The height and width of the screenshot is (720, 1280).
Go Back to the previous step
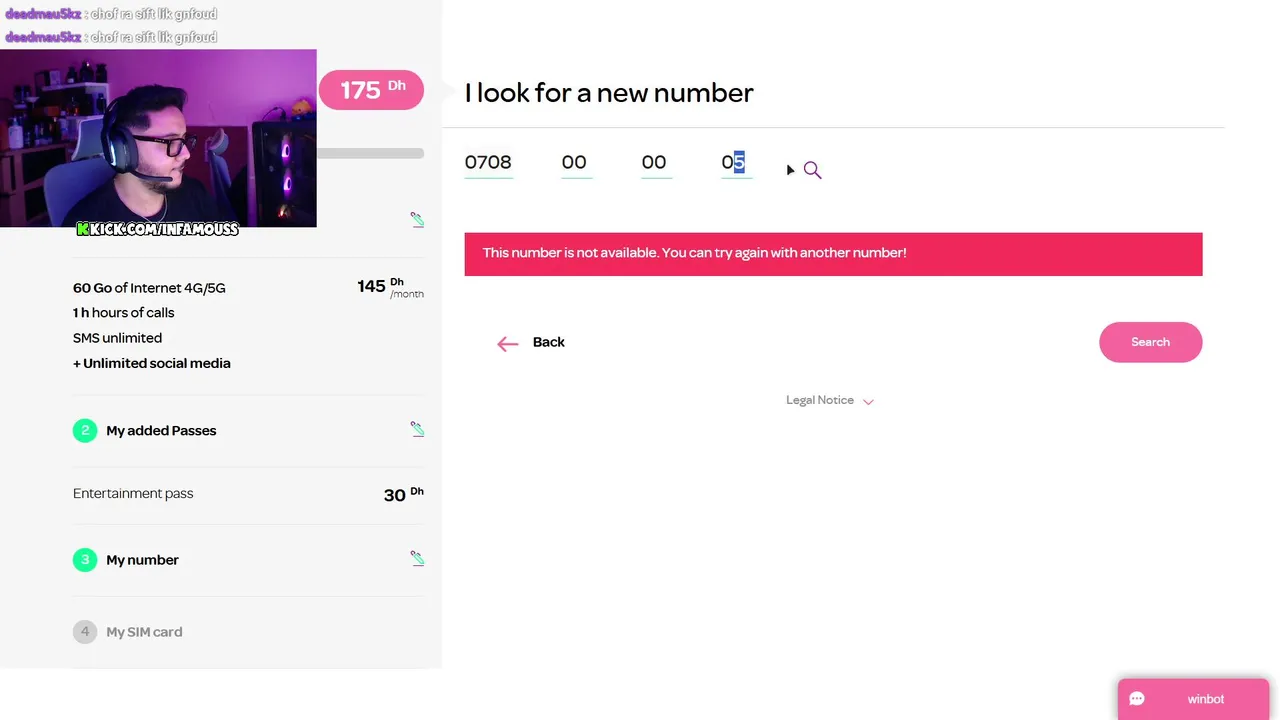tap(548, 342)
